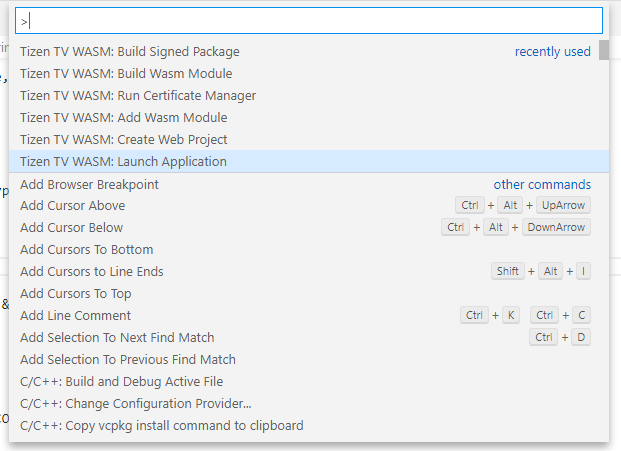Screen dimensions: 621x451
Task: Select Add Selection To Next Find Match
Action: tap(309, 337)
